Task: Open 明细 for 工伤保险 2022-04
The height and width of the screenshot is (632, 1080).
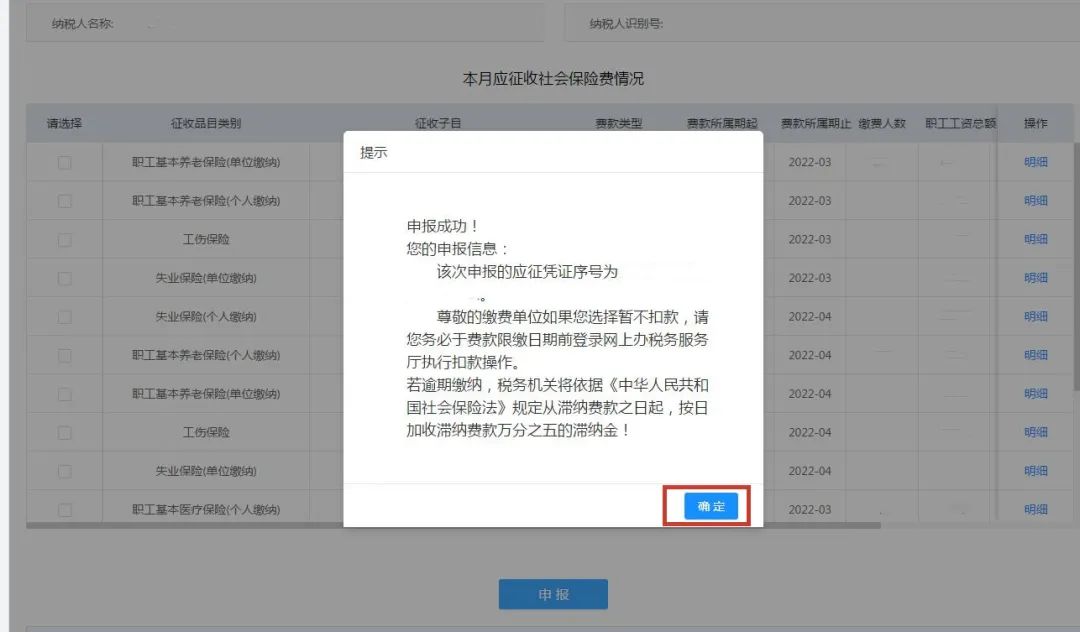Action: point(1035,432)
